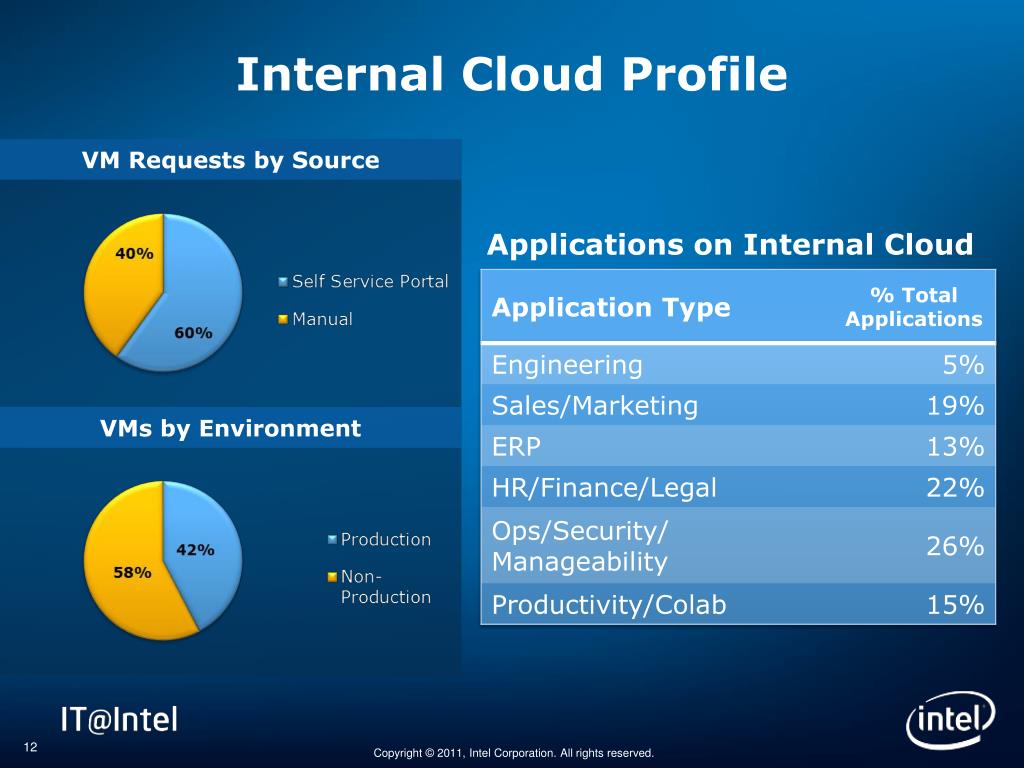Click the VM Requests by Source heading
Viewport: 1024px width, 768px height.
click(x=231, y=160)
